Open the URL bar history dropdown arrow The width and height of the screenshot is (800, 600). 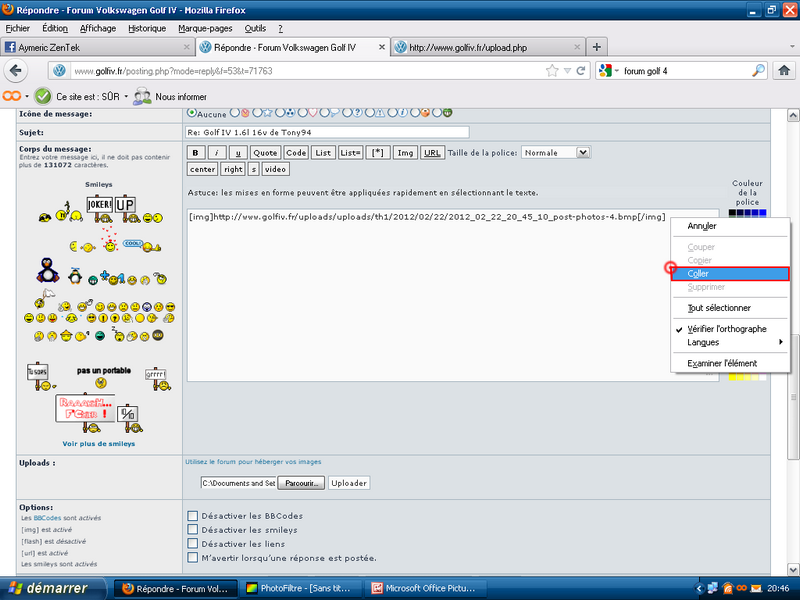[567, 71]
